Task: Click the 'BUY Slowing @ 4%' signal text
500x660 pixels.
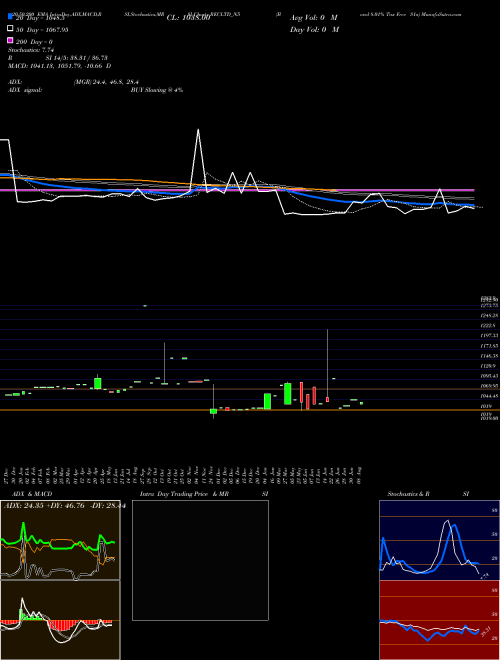Action: click(157, 90)
